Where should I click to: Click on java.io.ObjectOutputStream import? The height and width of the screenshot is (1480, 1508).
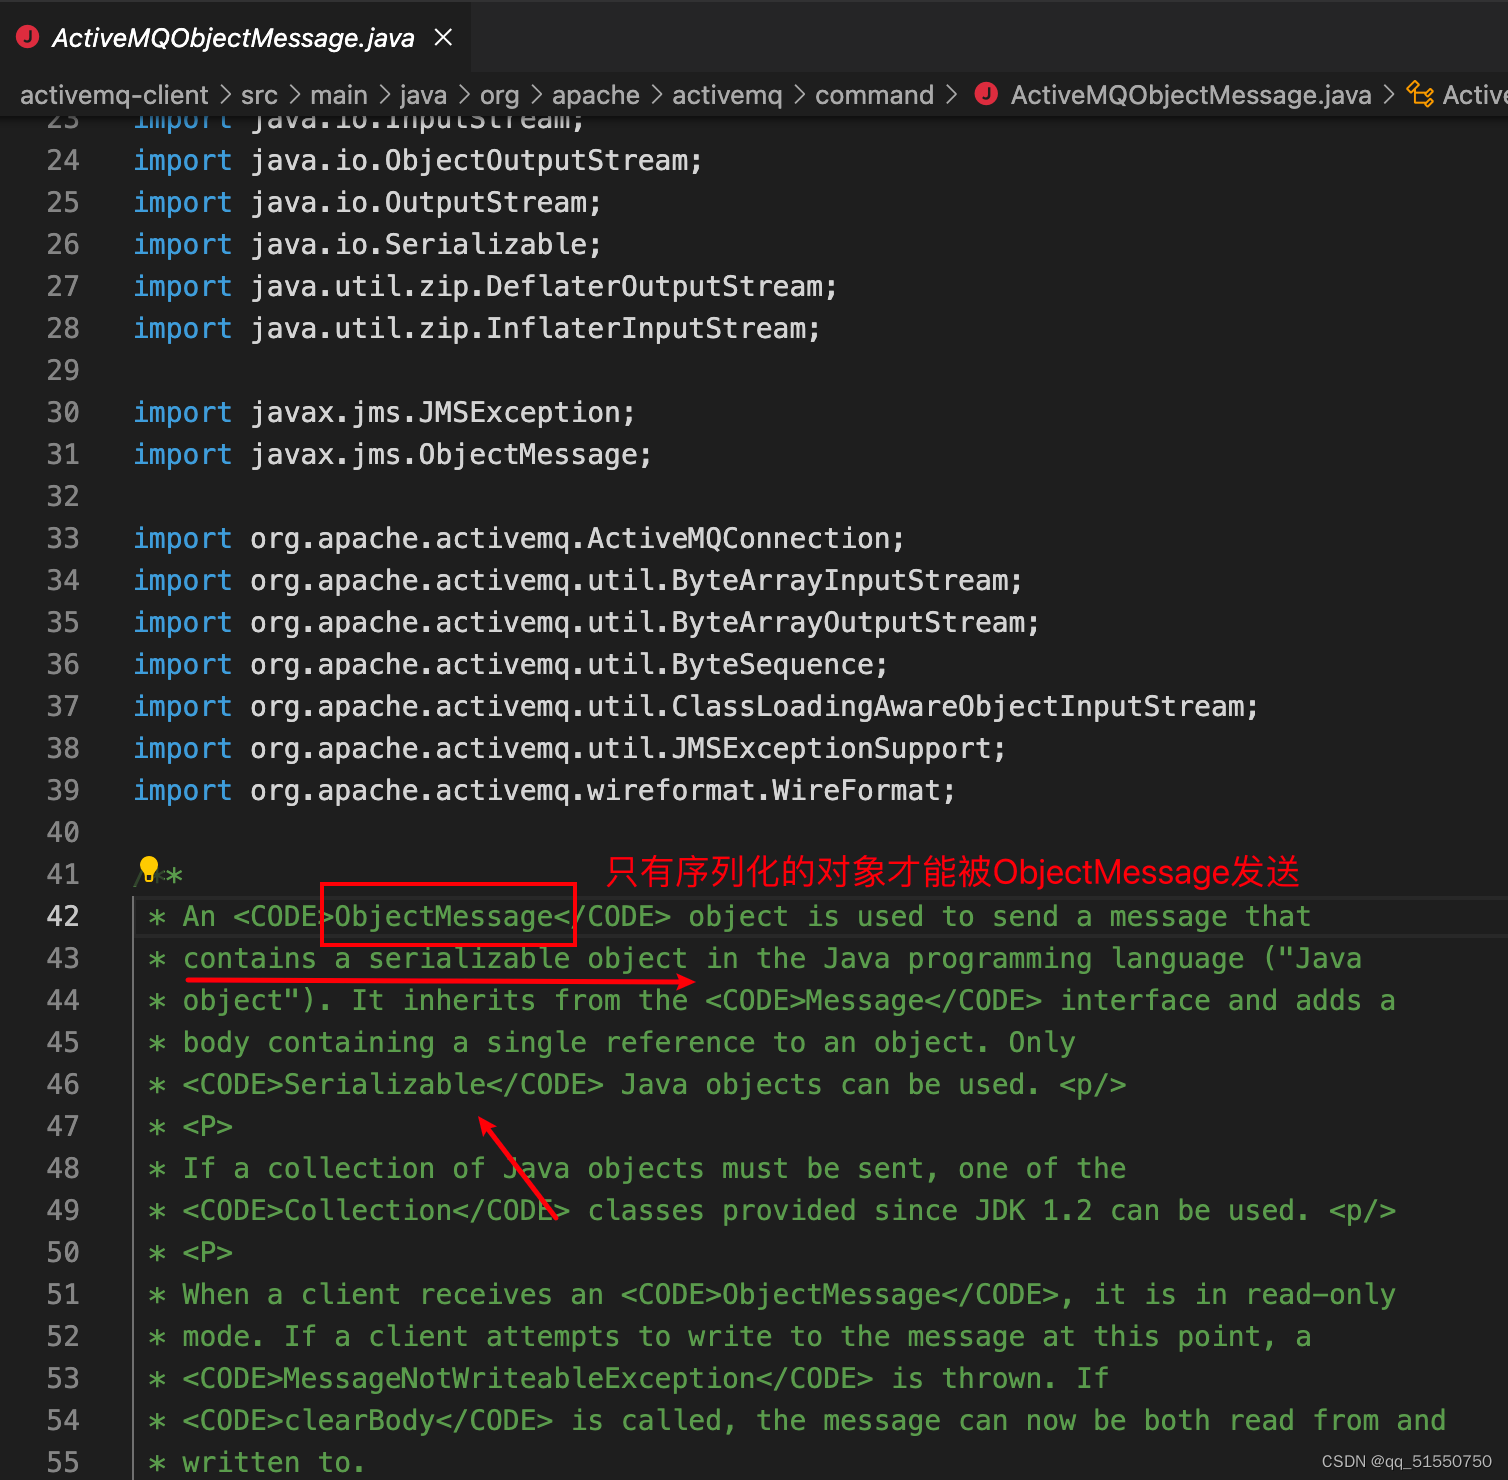(476, 160)
